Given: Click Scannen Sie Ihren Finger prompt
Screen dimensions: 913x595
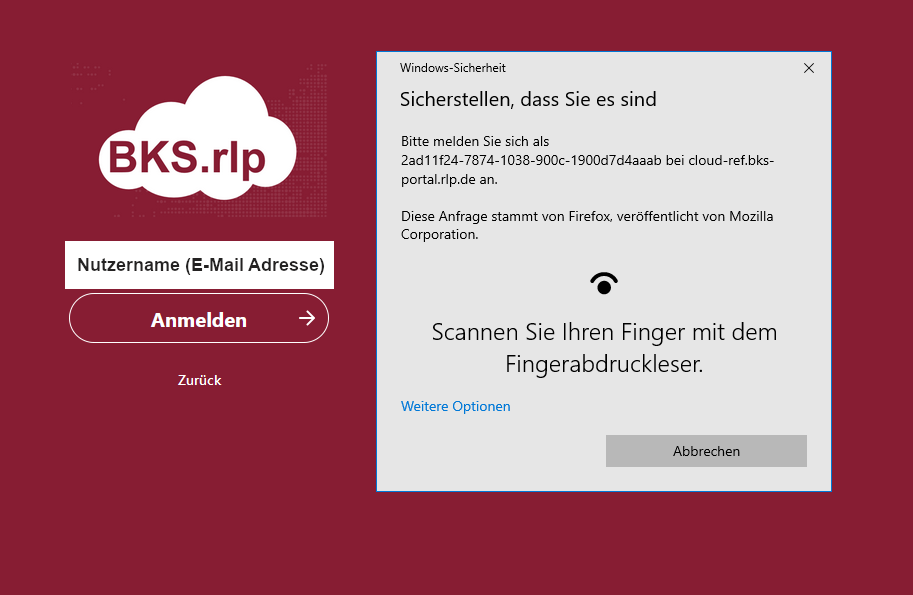Looking at the screenshot, I should tap(604, 332).
